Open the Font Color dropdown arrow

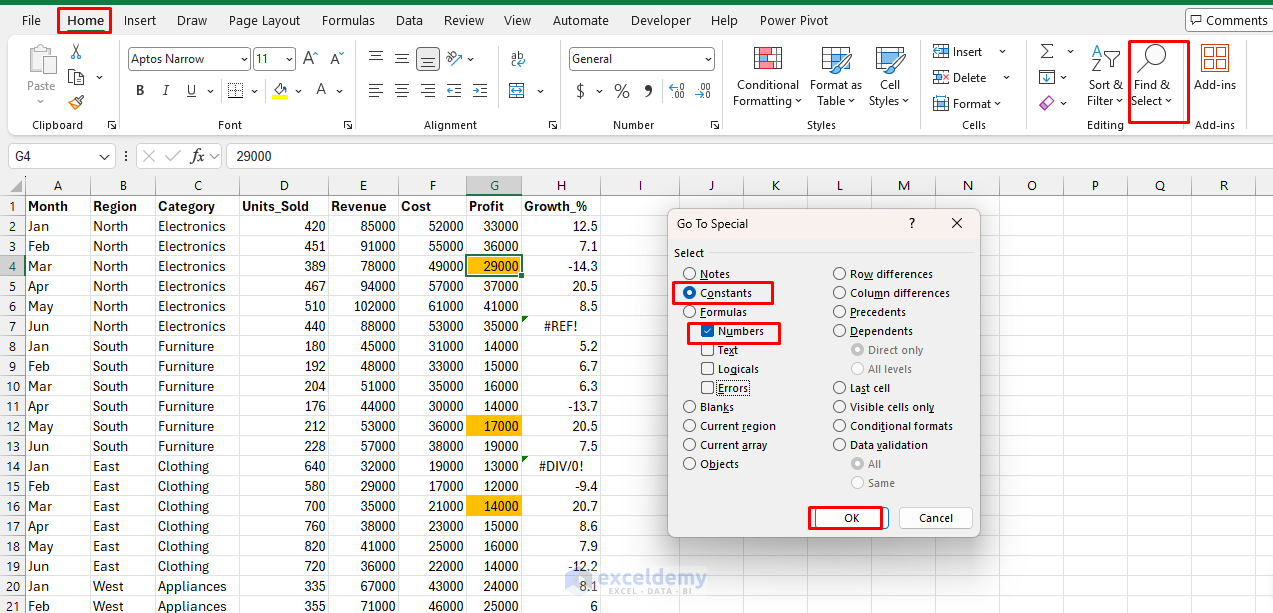coord(341,91)
